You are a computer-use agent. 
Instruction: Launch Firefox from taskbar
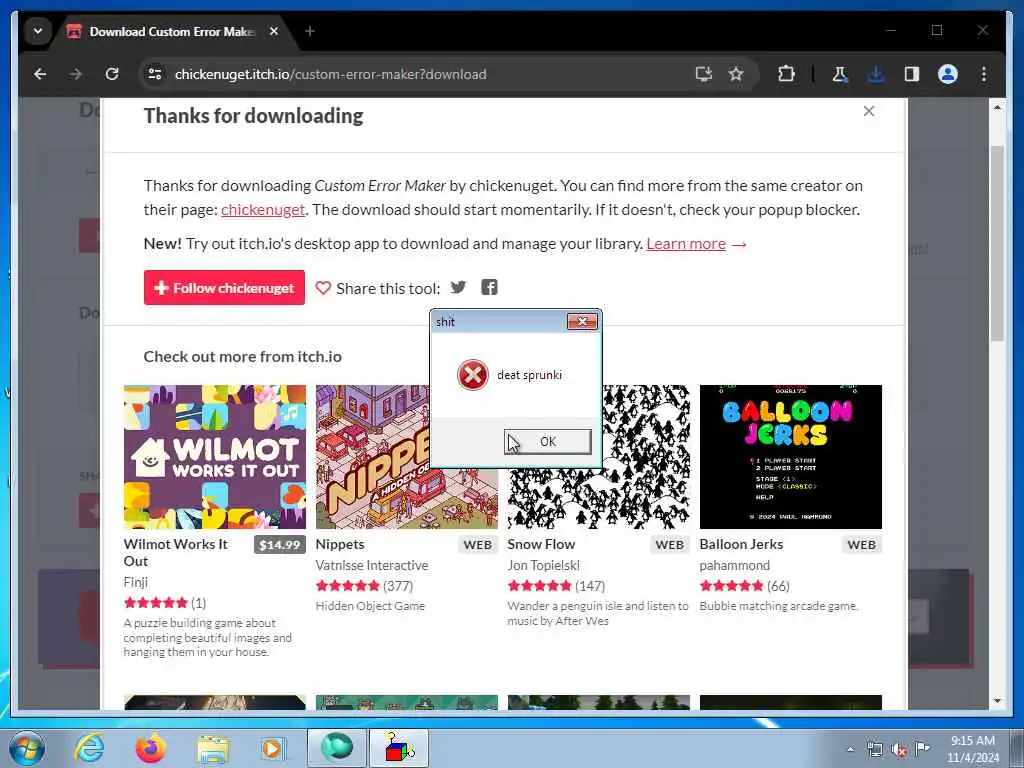coord(150,748)
